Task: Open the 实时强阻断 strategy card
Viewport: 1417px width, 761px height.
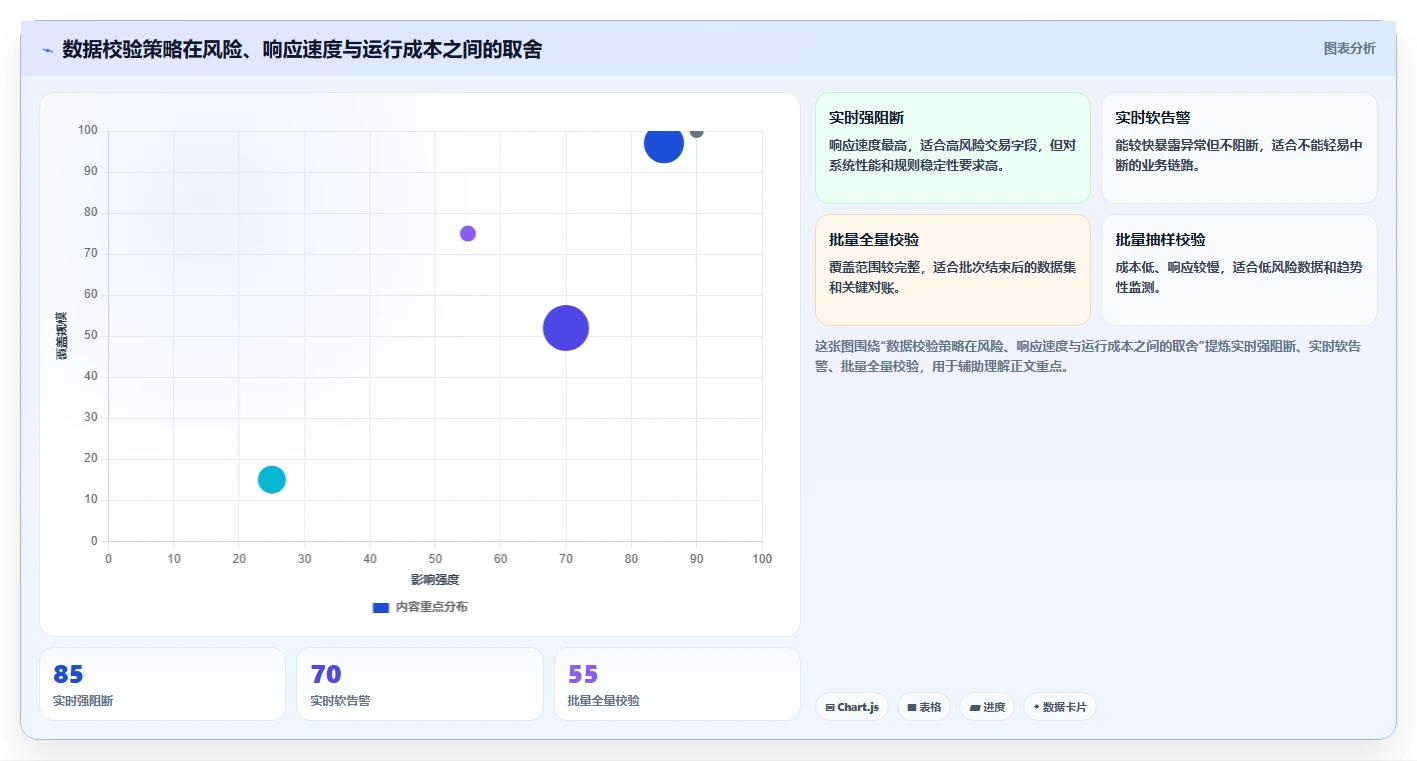Action: [953, 148]
